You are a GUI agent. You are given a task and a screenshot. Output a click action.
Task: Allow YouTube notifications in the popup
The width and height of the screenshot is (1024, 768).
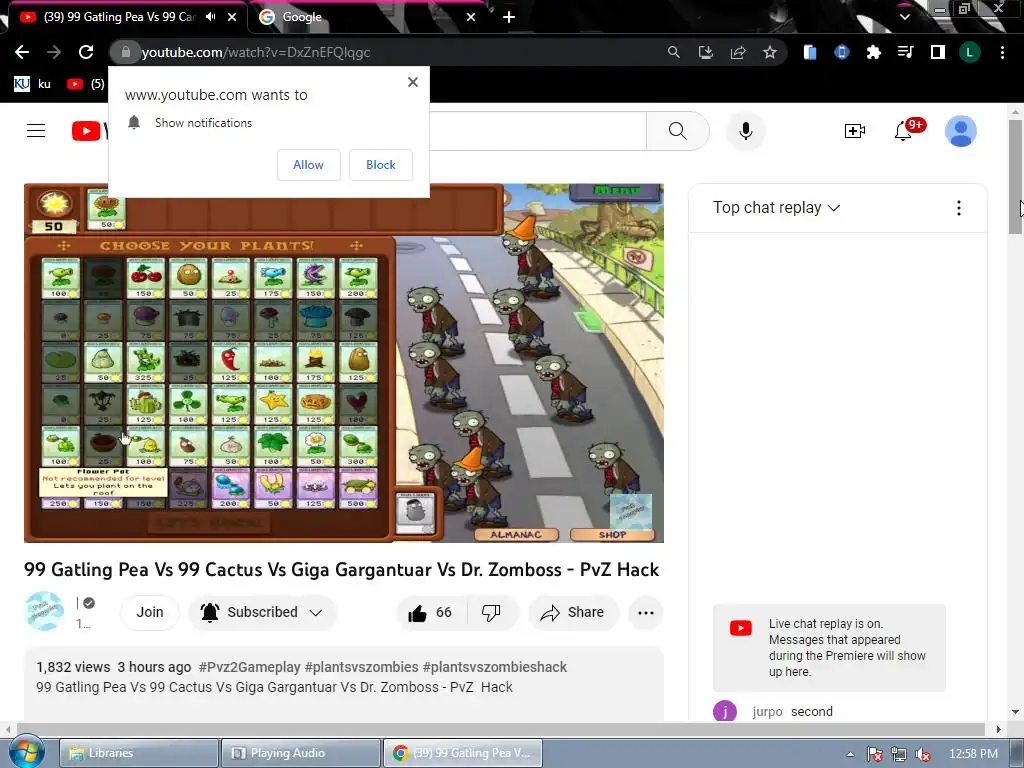[x=308, y=165]
